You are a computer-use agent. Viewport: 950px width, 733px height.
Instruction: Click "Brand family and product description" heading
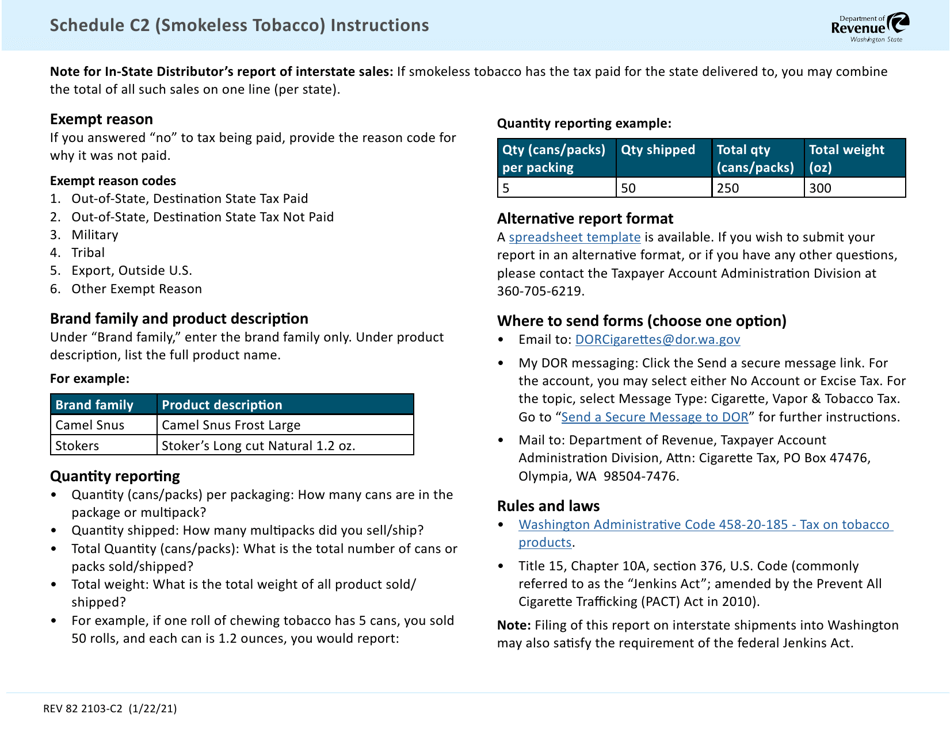tap(179, 319)
